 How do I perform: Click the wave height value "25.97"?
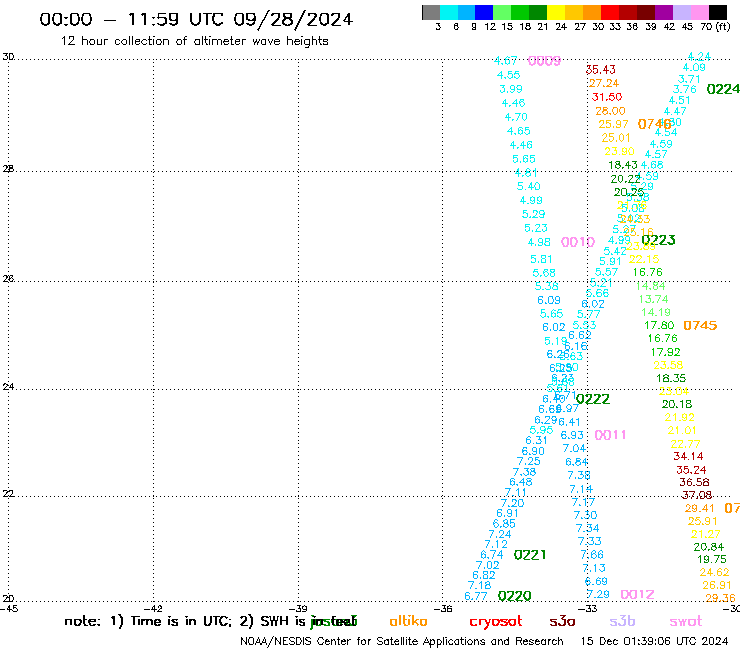point(614,124)
